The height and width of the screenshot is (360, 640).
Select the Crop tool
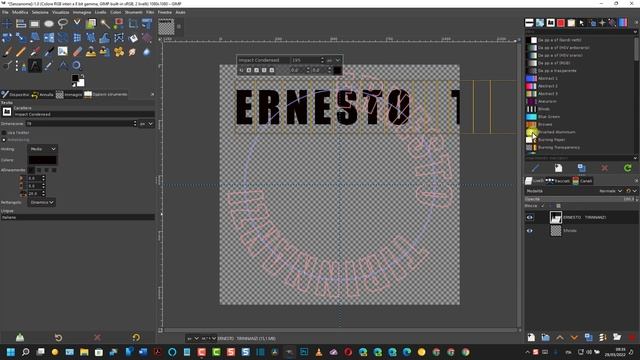[x=133, y=24]
